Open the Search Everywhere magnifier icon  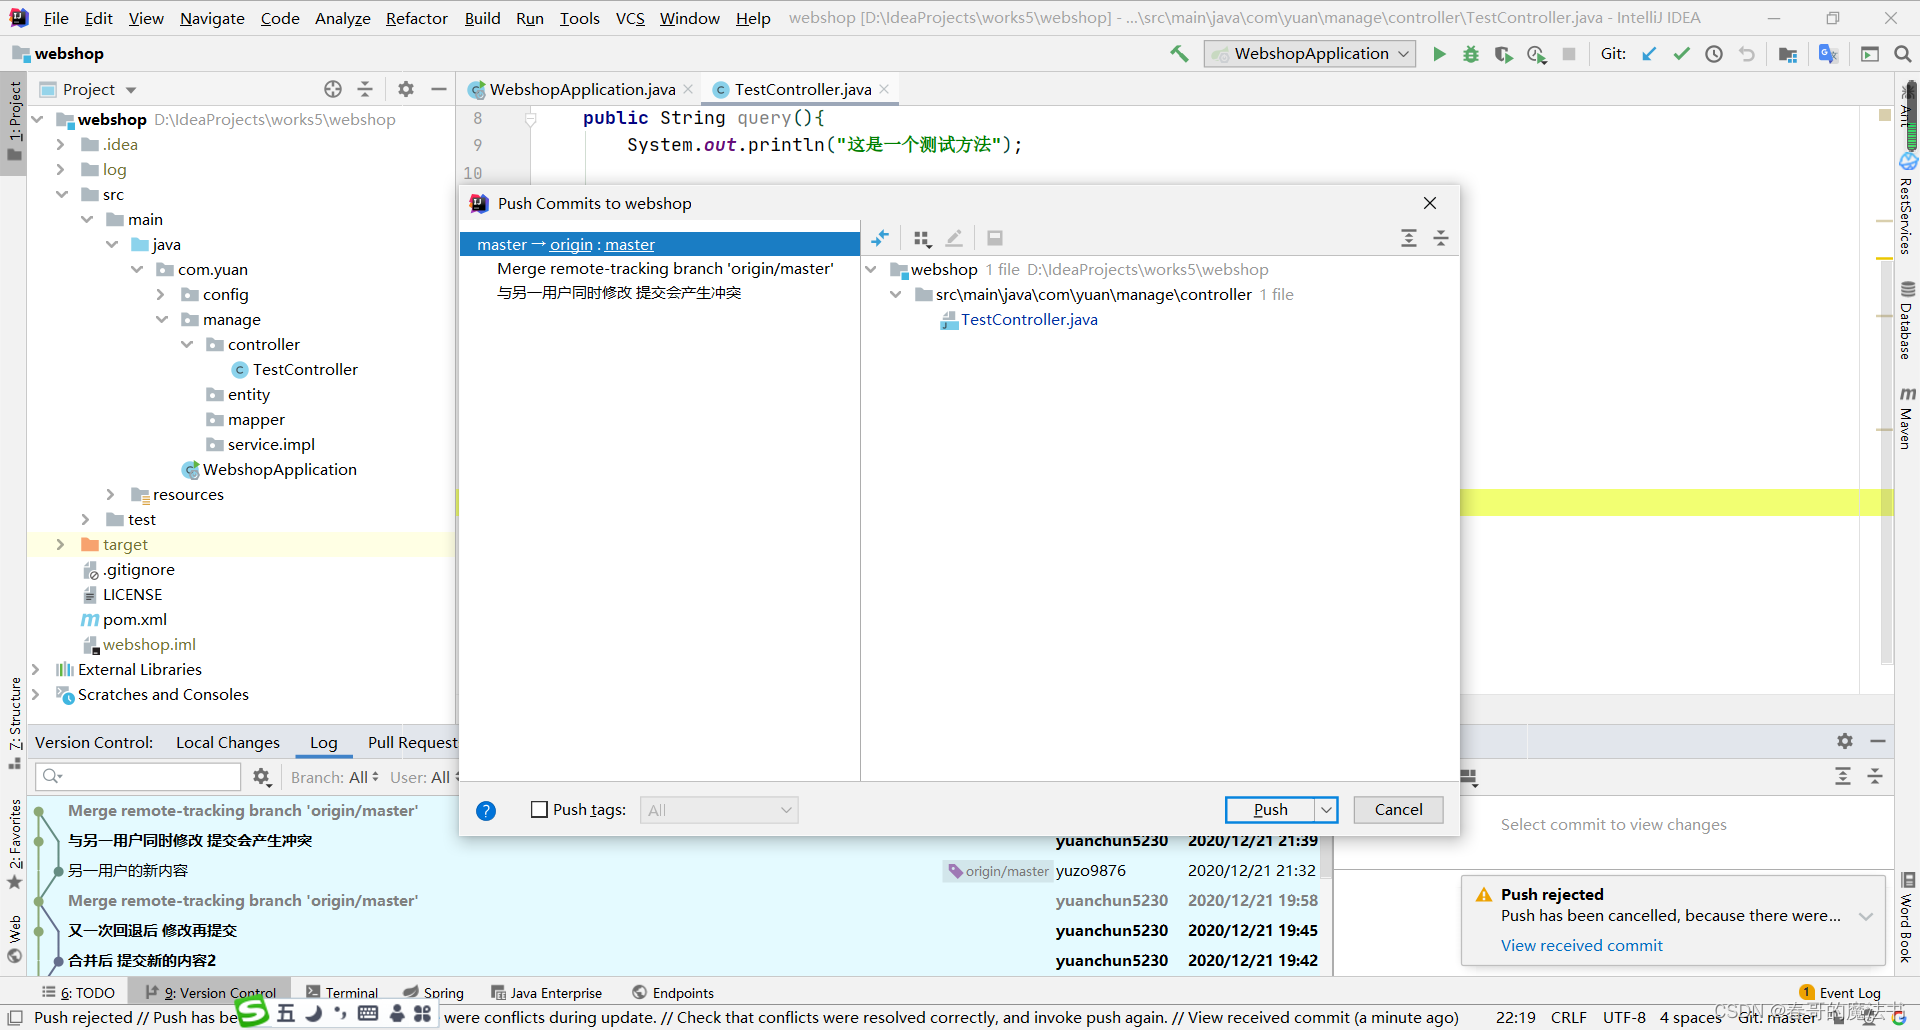1902,54
